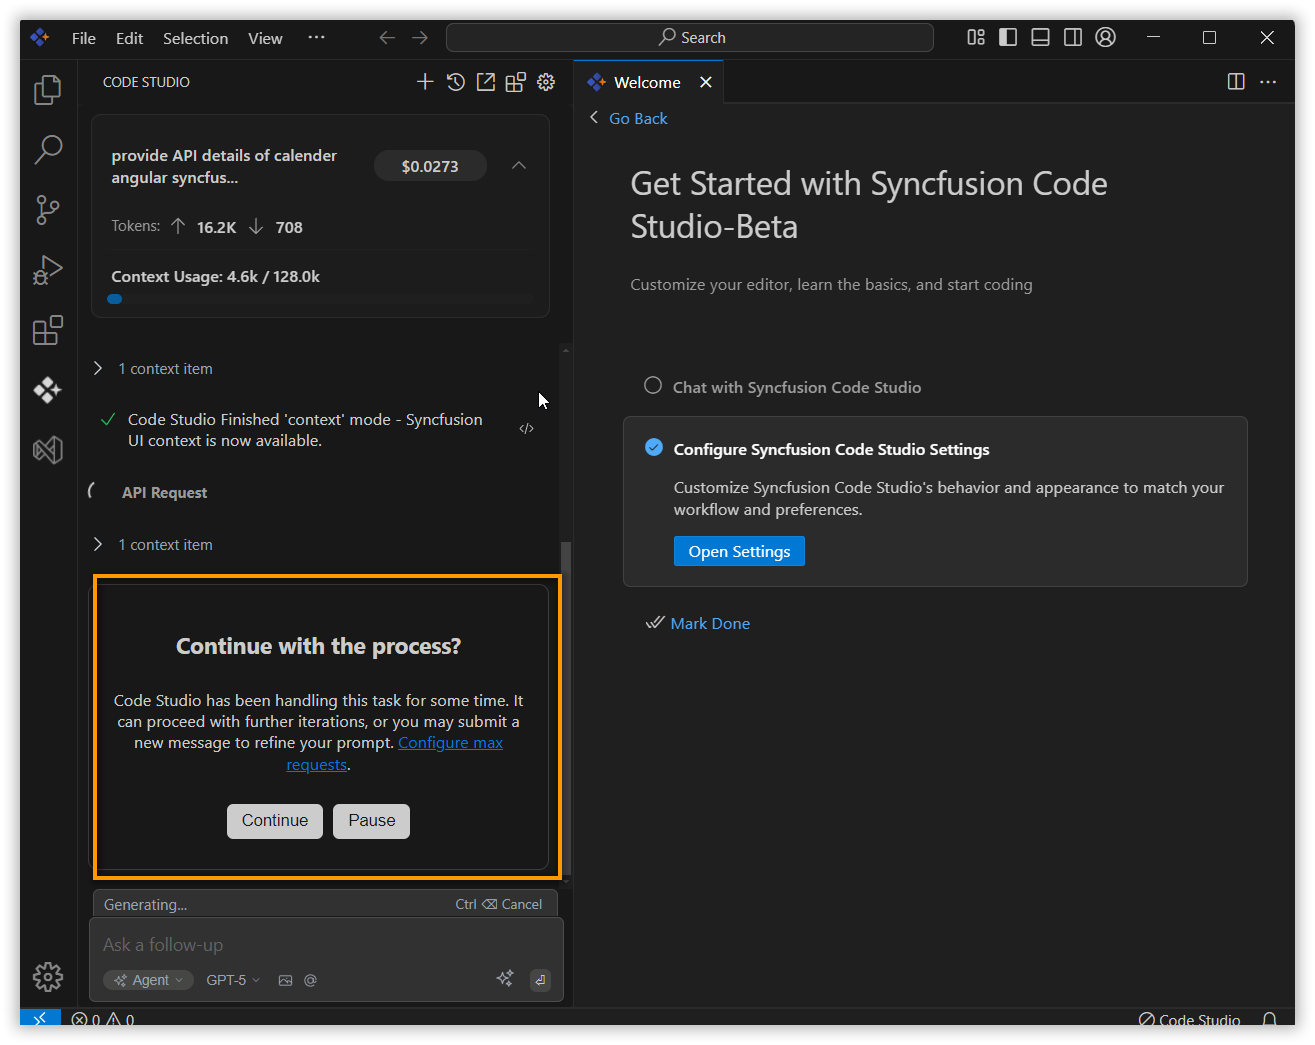This screenshot has height=1045, width=1315.
Task: Click the Pause button
Action: 372,821
